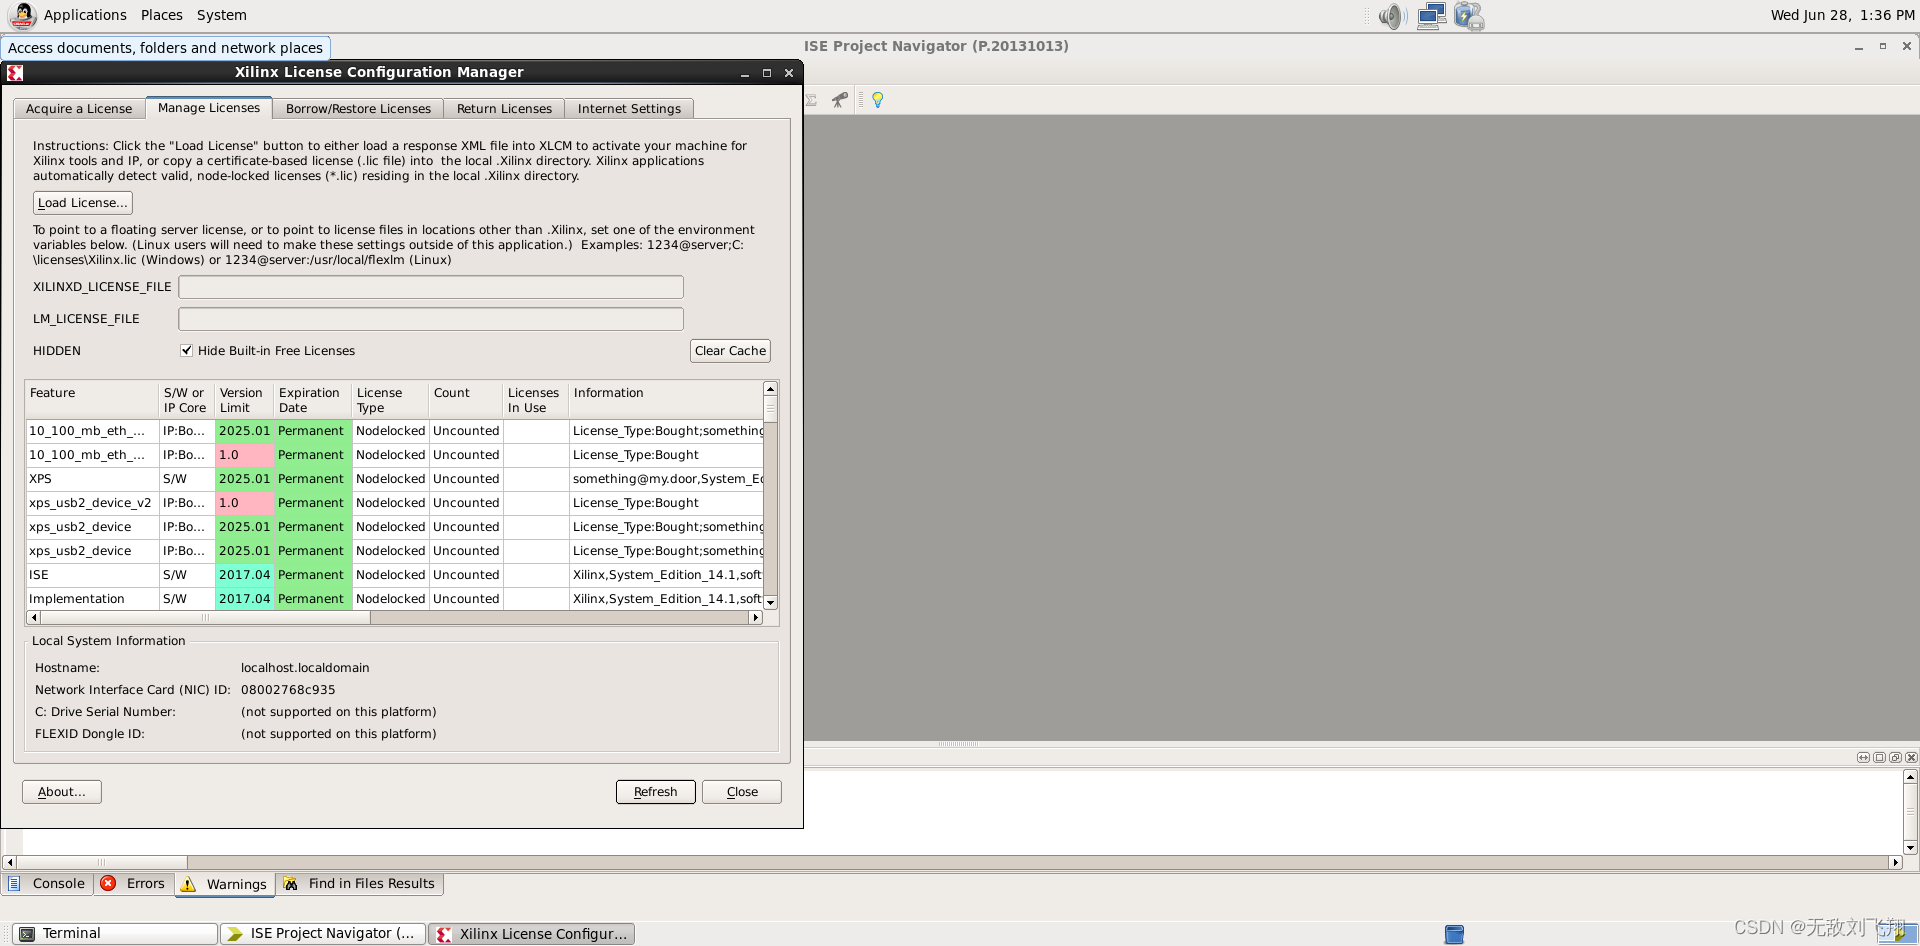
Task: Click the Count column header
Action: click(466, 399)
